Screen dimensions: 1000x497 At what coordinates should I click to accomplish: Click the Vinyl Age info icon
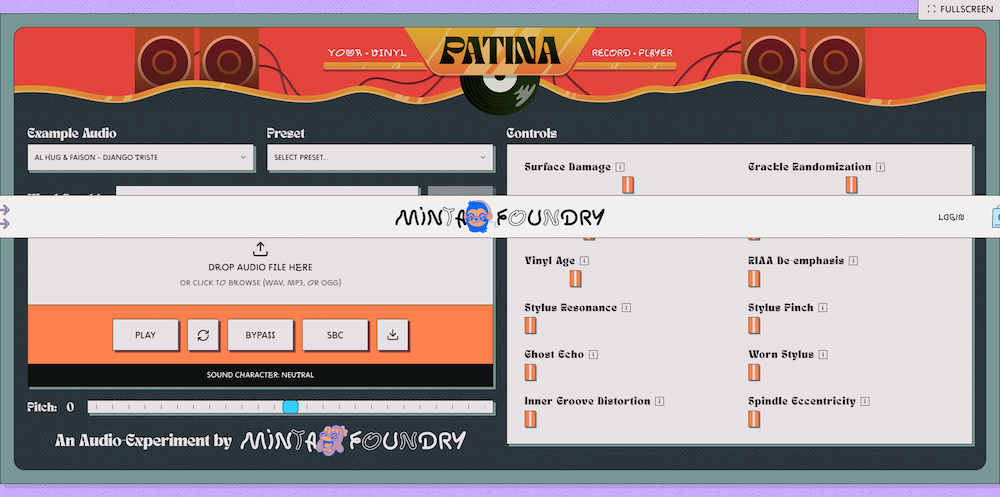[584, 261]
